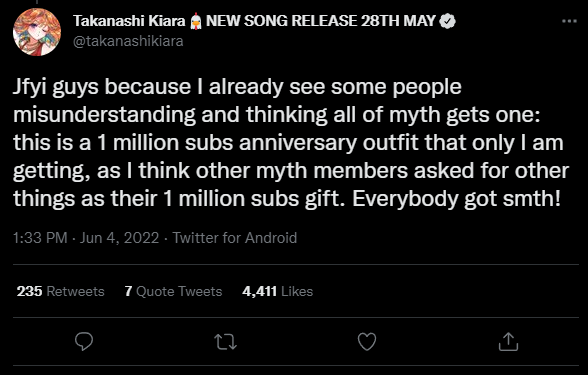Show the 4,411 Likes list
The width and height of the screenshot is (588, 375).
click(278, 291)
